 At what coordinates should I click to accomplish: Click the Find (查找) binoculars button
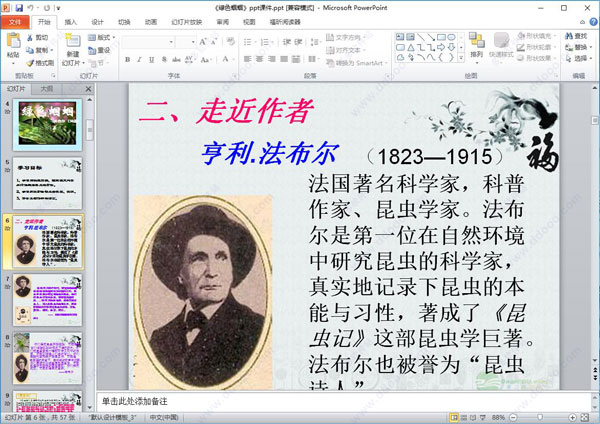[576, 36]
